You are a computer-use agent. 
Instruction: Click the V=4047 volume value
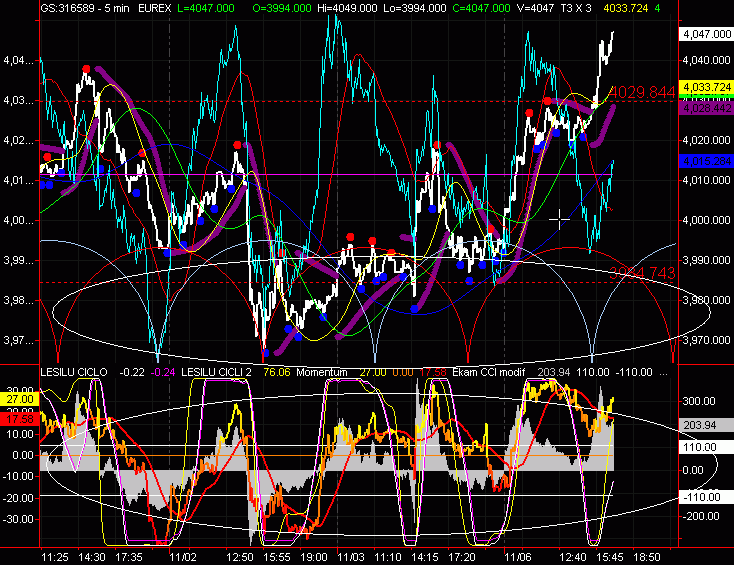535,8
